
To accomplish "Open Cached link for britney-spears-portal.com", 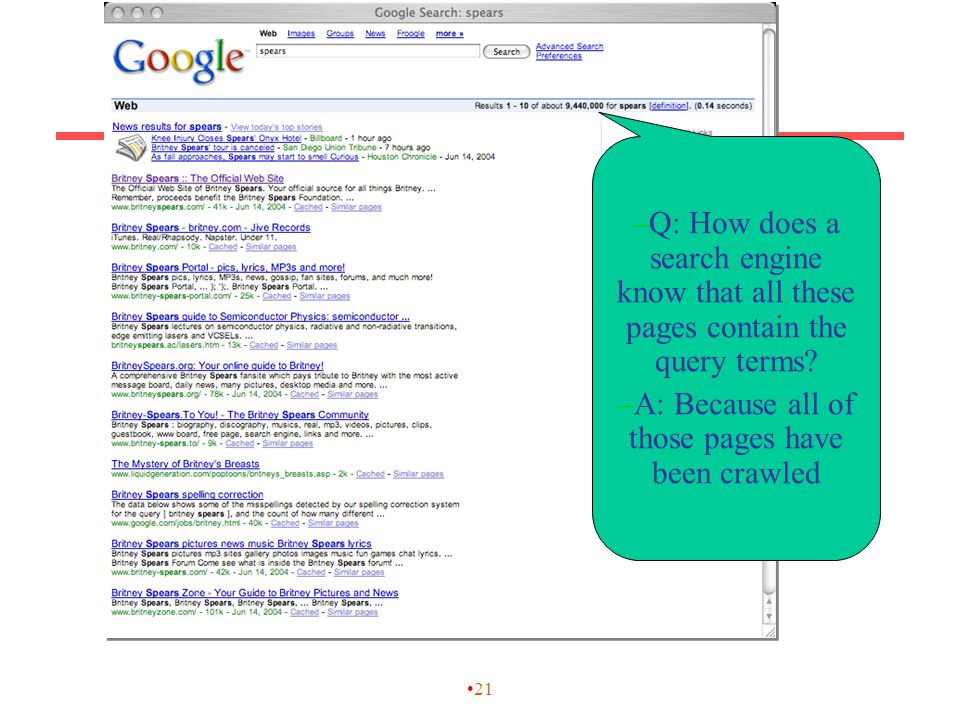I will 277,296.
